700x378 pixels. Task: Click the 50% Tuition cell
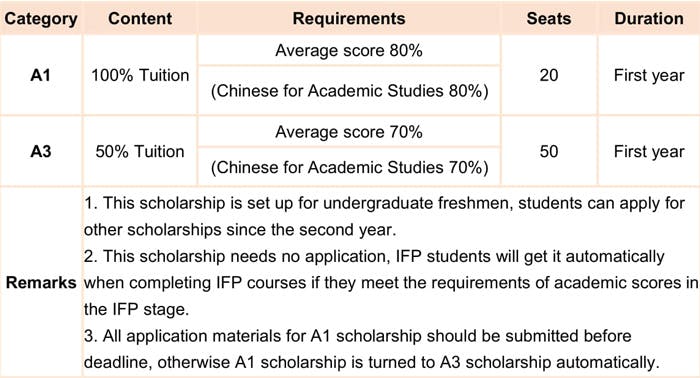pos(140,151)
